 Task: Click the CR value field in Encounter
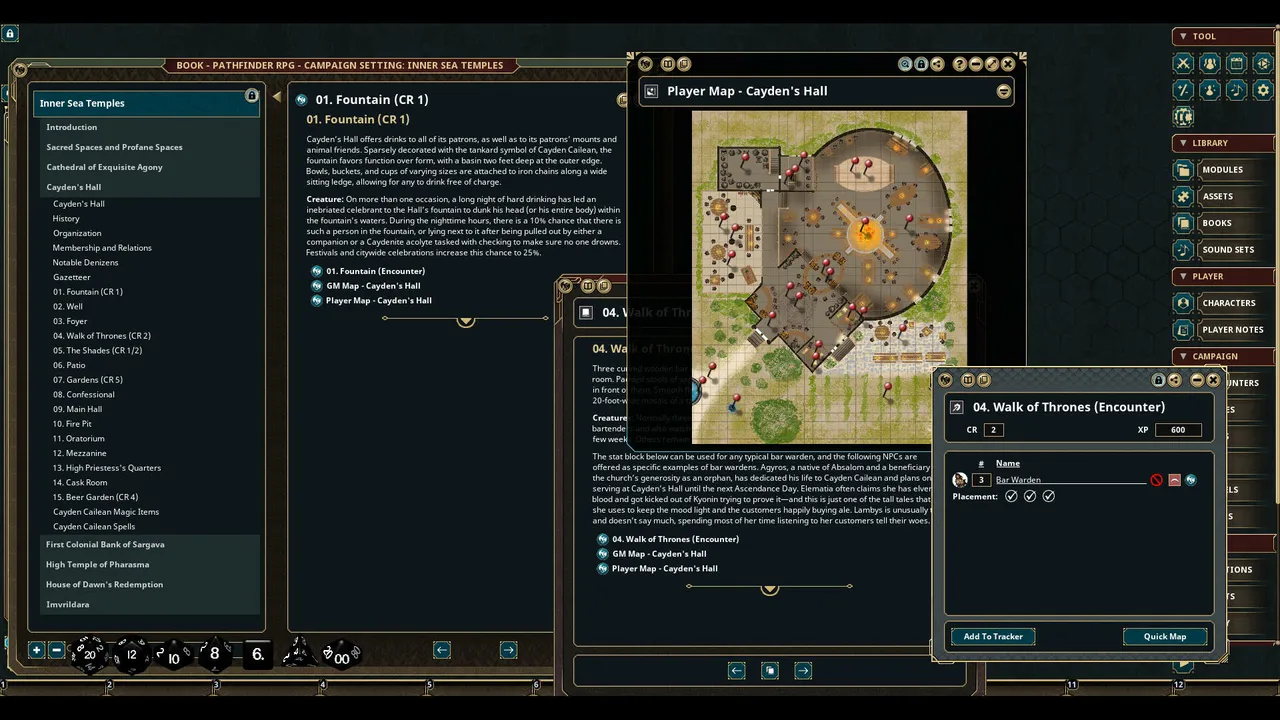pos(993,430)
